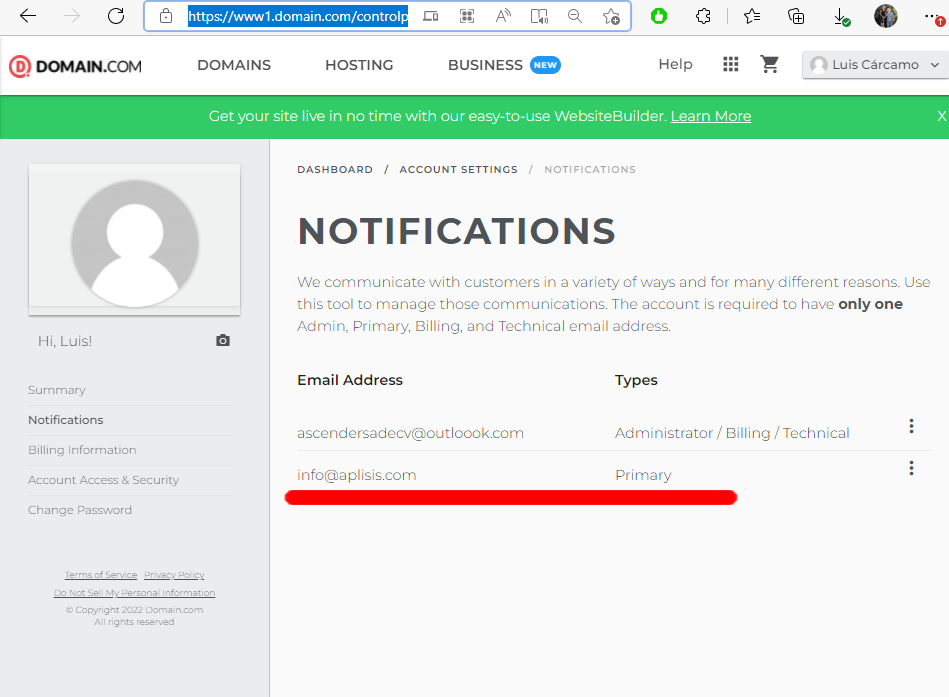The width and height of the screenshot is (949, 697).
Task: Refresh the page with reload icon
Action: 116,16
